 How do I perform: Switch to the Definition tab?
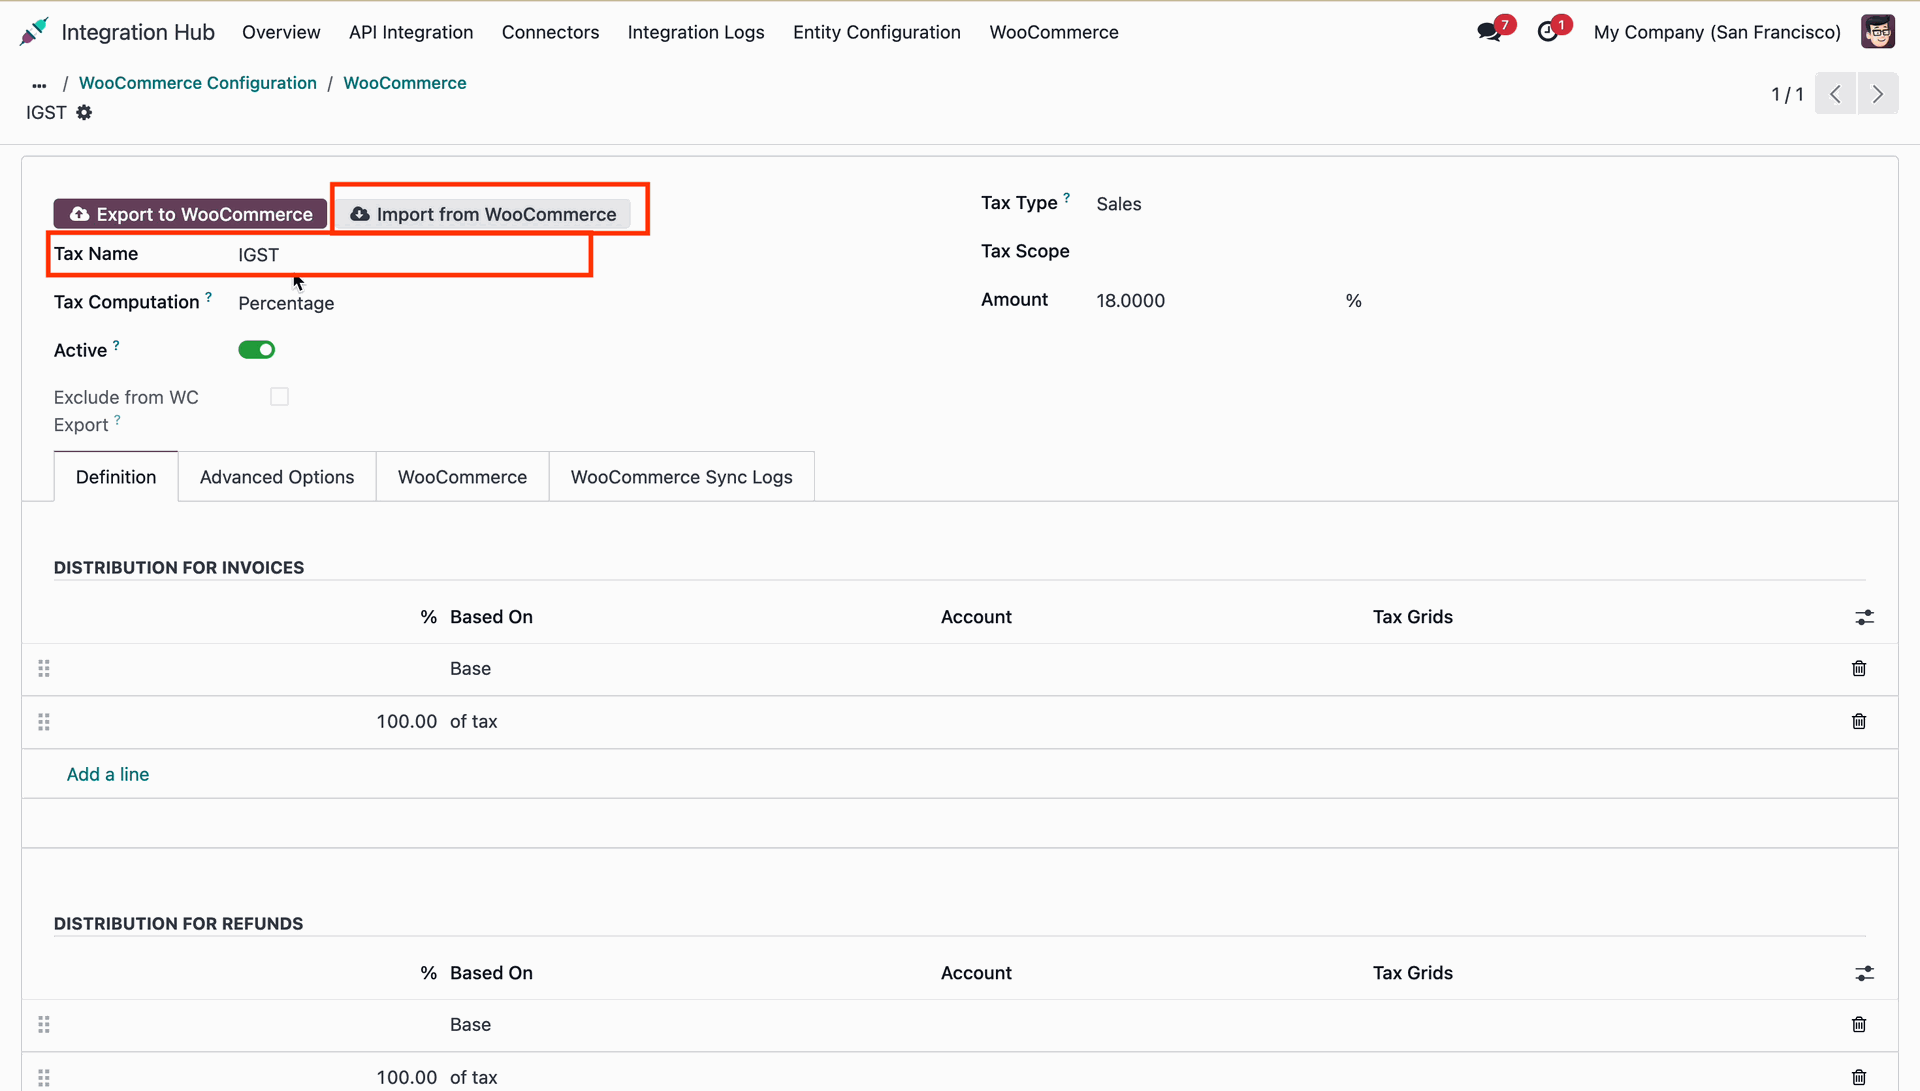click(116, 477)
